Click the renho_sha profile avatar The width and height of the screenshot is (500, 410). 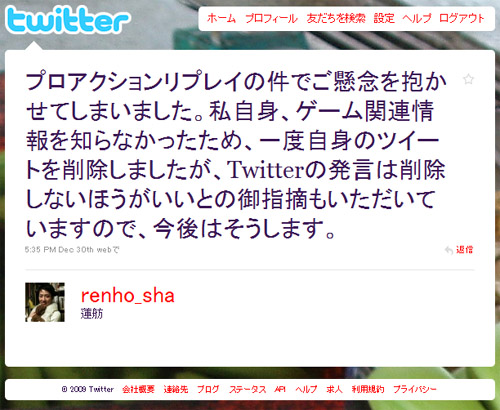(x=45, y=302)
